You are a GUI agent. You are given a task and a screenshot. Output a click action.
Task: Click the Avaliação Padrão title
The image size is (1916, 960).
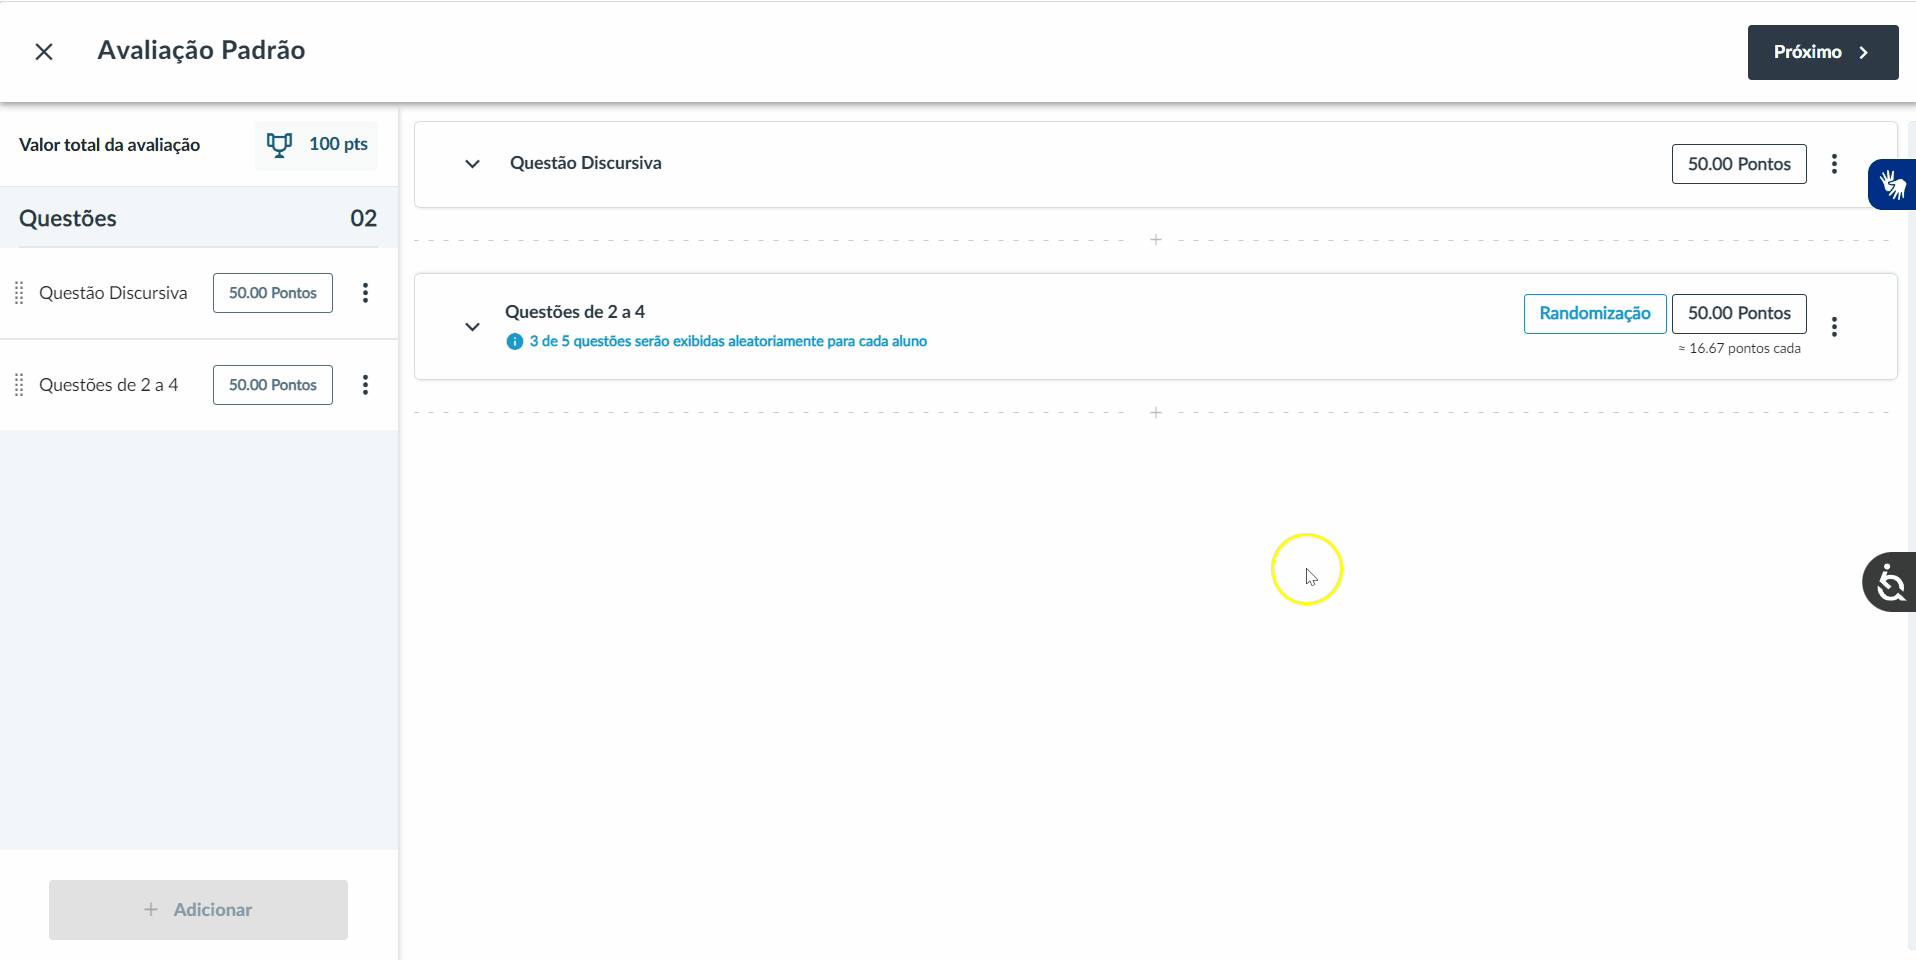(x=201, y=50)
